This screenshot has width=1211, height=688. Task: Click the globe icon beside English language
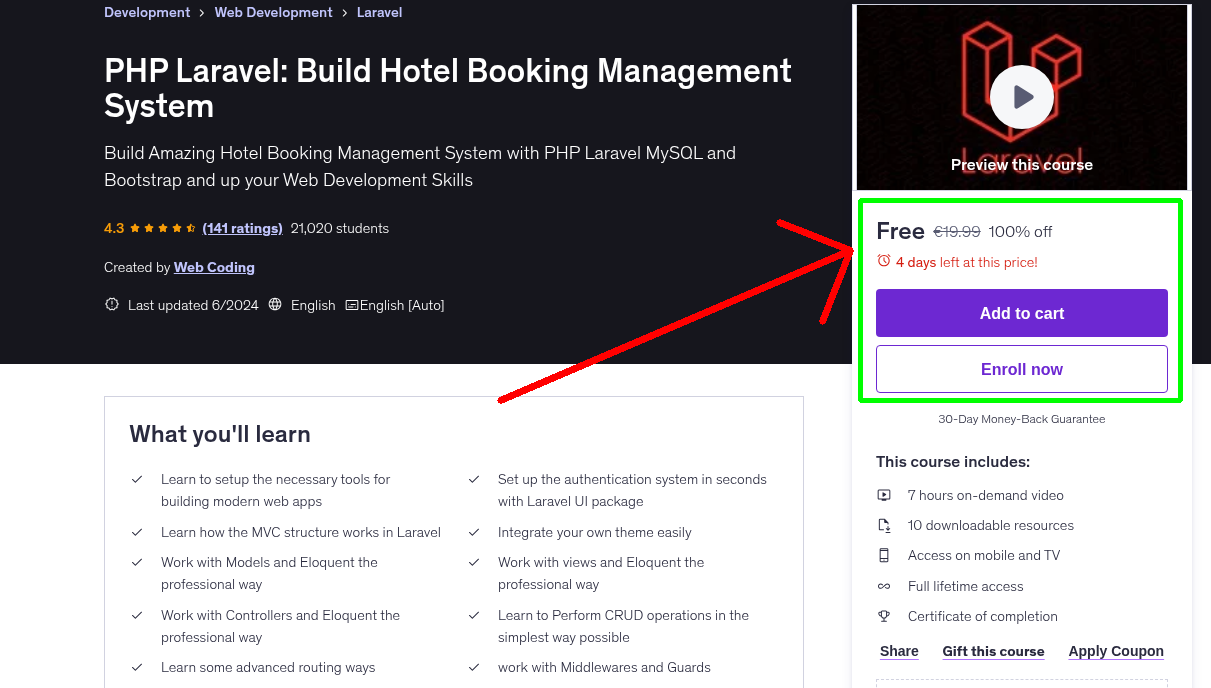coord(275,304)
